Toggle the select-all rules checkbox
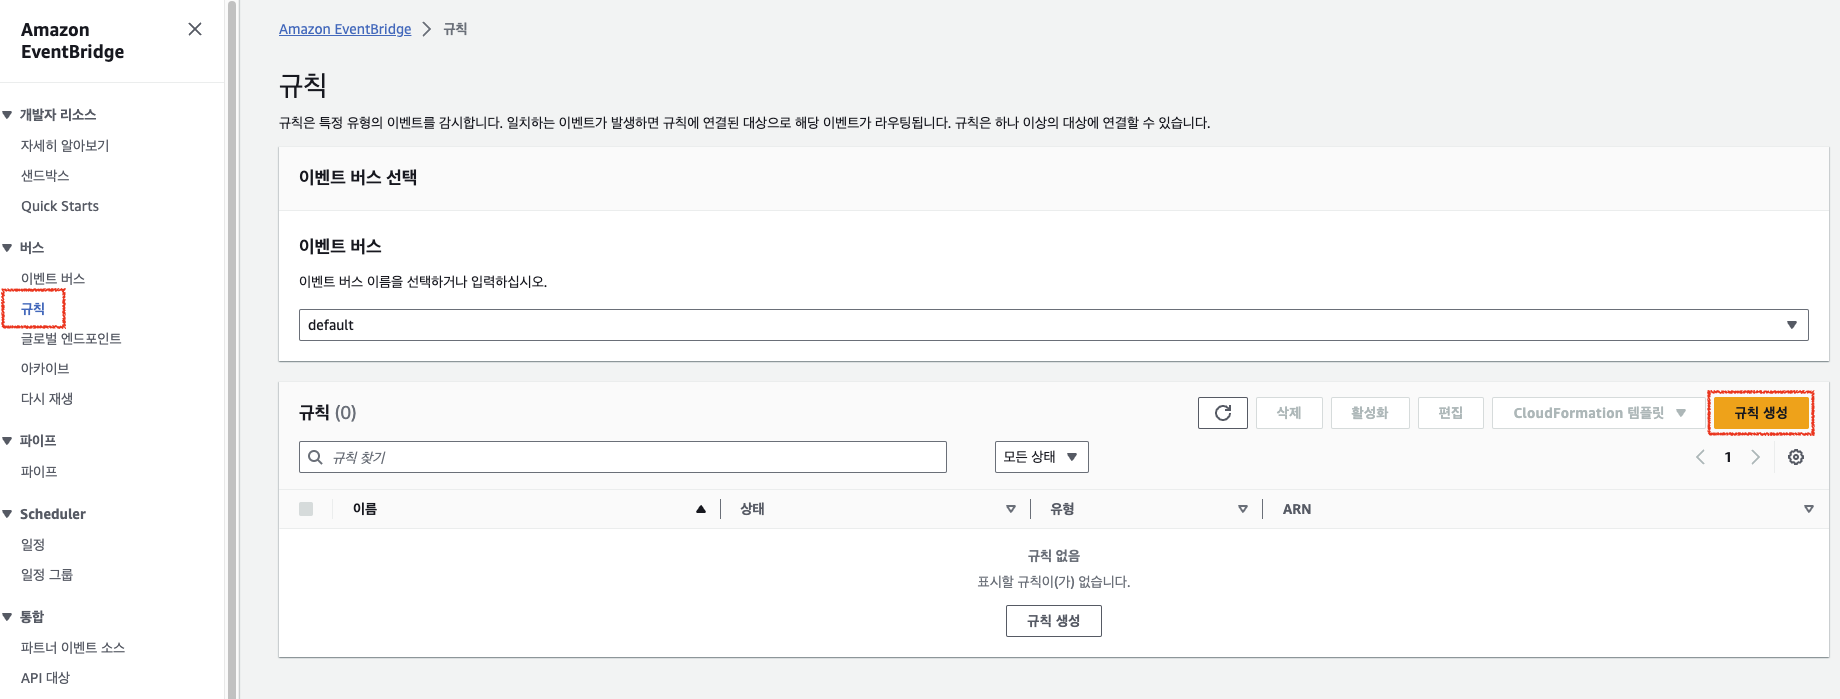This screenshot has height=699, width=1840. pyautogui.click(x=306, y=509)
